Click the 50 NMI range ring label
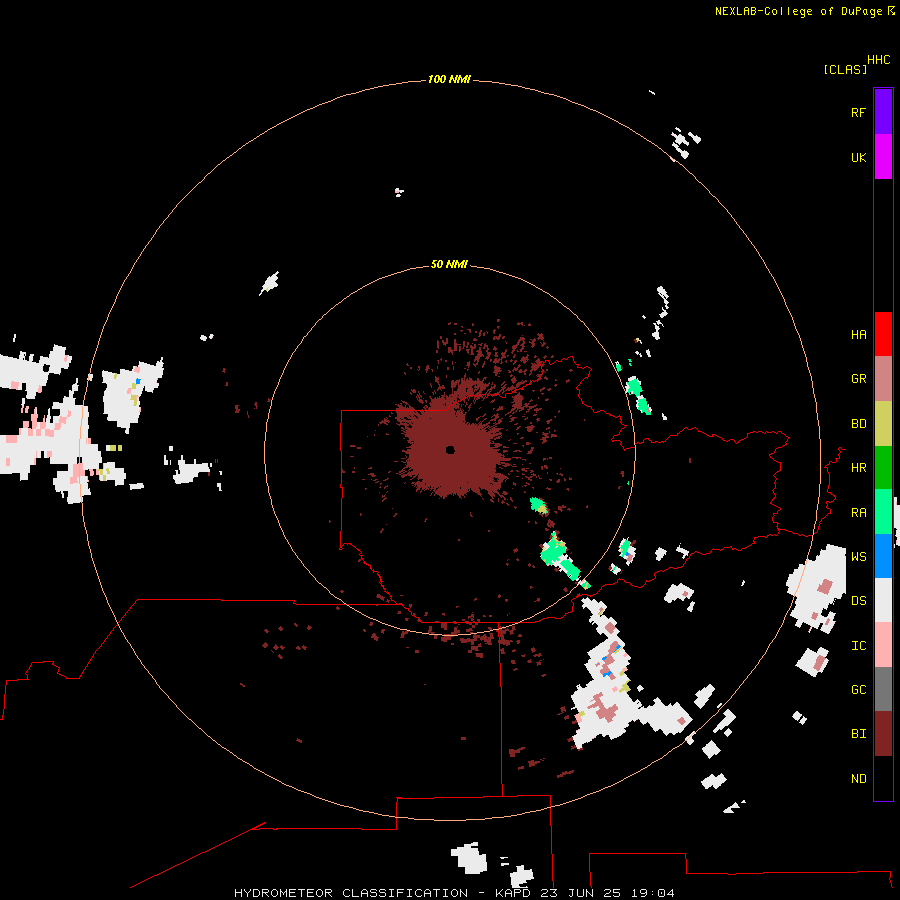Screen dimensions: 900x900 pos(449,264)
